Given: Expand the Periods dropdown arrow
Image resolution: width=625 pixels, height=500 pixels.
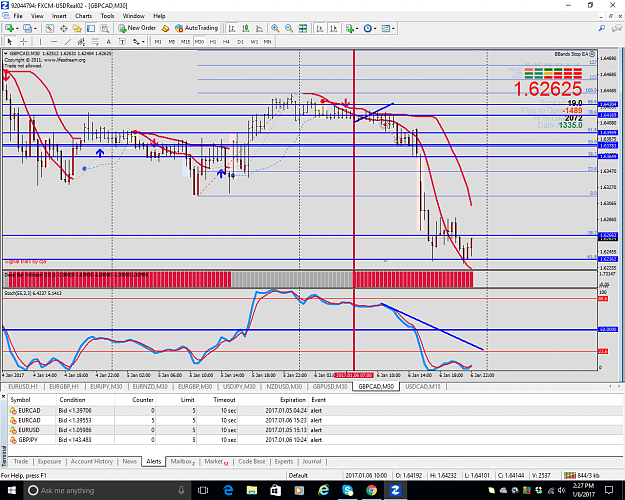Looking at the screenshot, I should coord(375,28).
